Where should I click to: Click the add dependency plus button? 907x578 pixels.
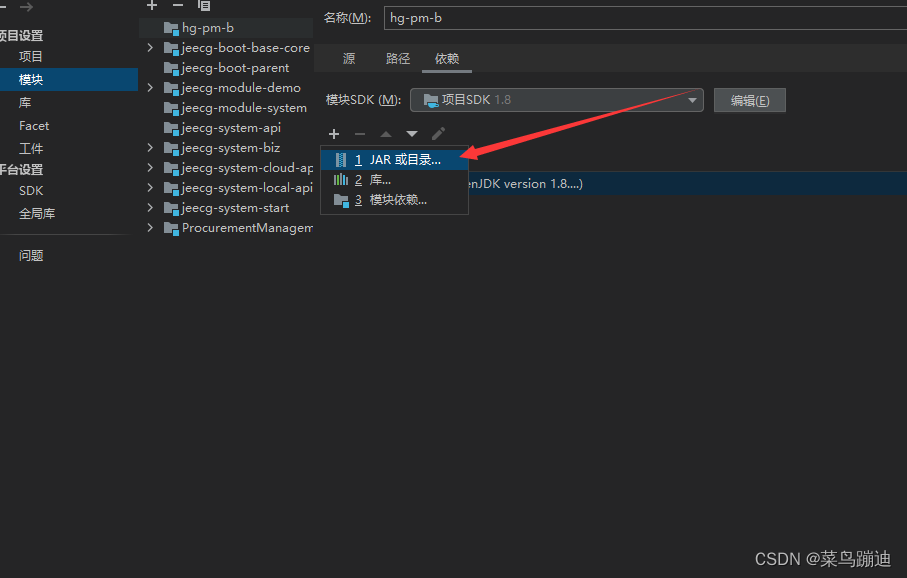334,134
